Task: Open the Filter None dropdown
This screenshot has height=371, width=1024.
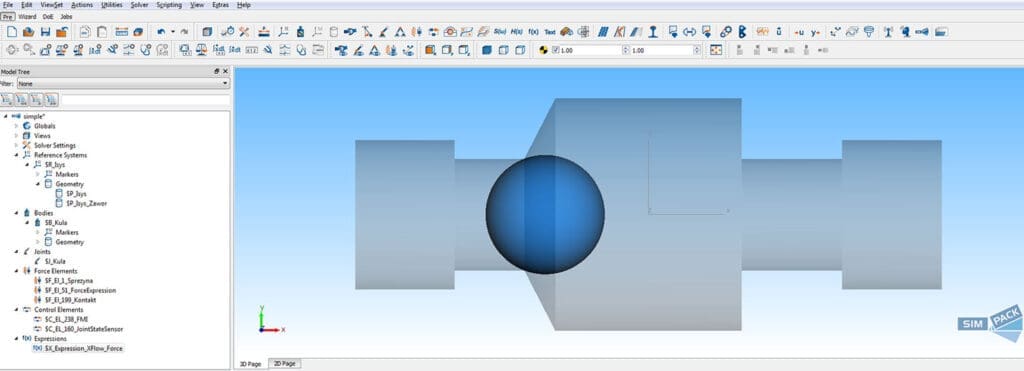Action: [x=123, y=84]
